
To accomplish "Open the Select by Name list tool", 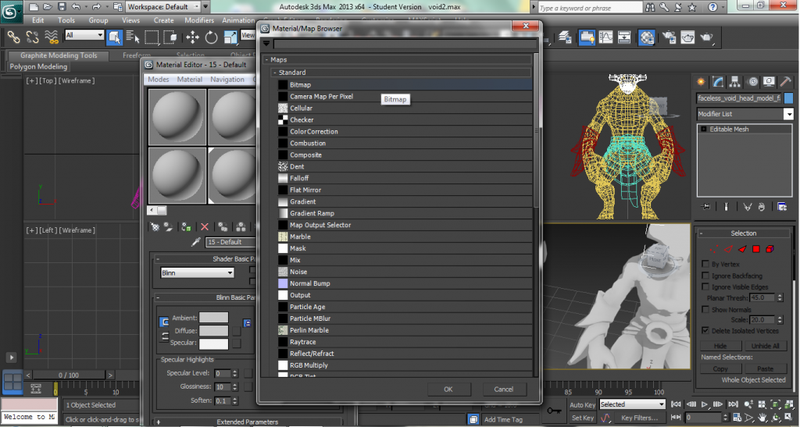I will [133, 37].
